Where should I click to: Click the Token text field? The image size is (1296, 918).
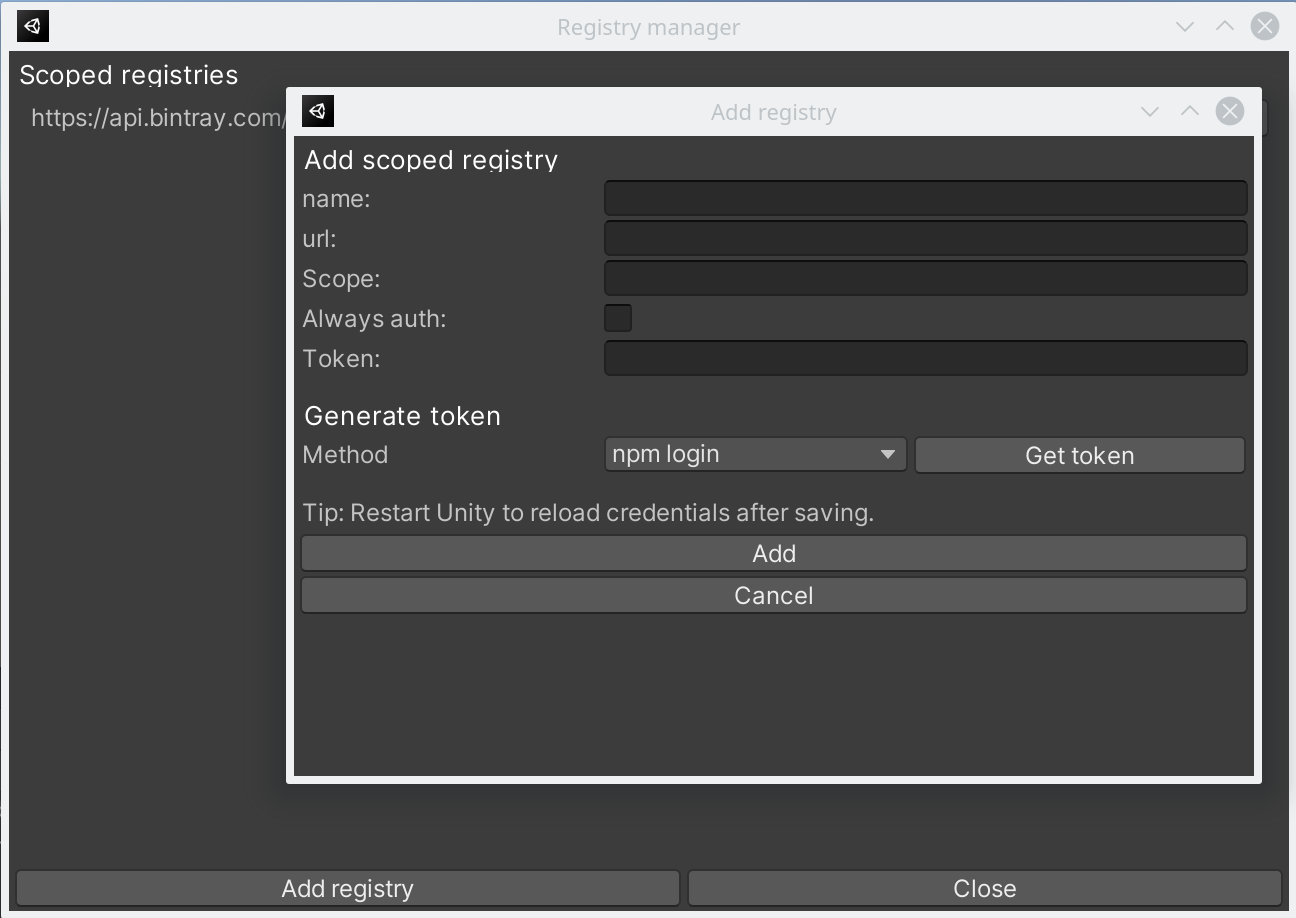[x=925, y=358]
